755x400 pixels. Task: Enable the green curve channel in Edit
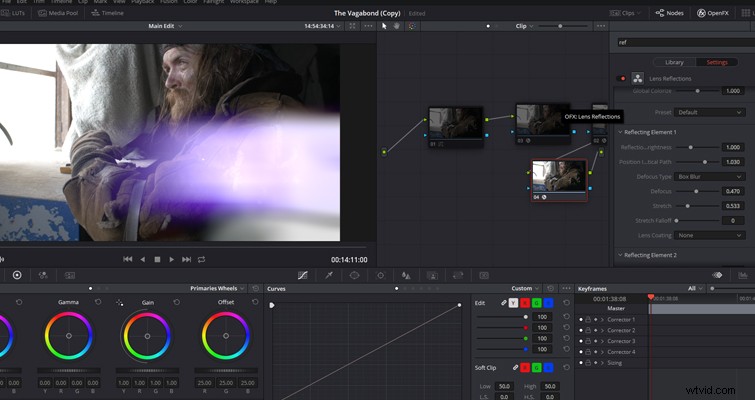point(536,303)
